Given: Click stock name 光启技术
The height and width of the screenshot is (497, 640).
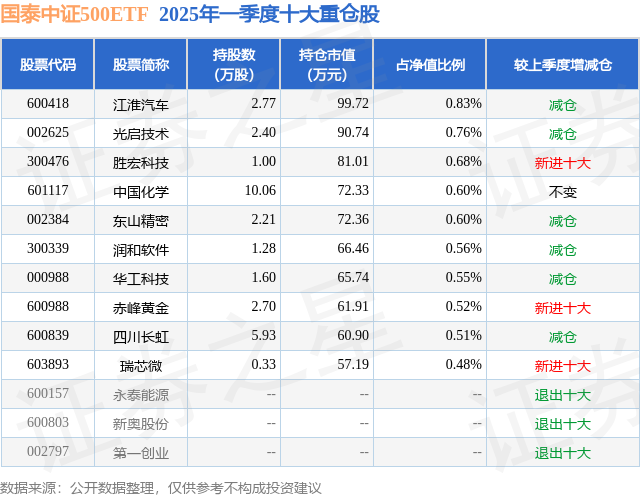Looking at the screenshot, I should [x=141, y=133].
